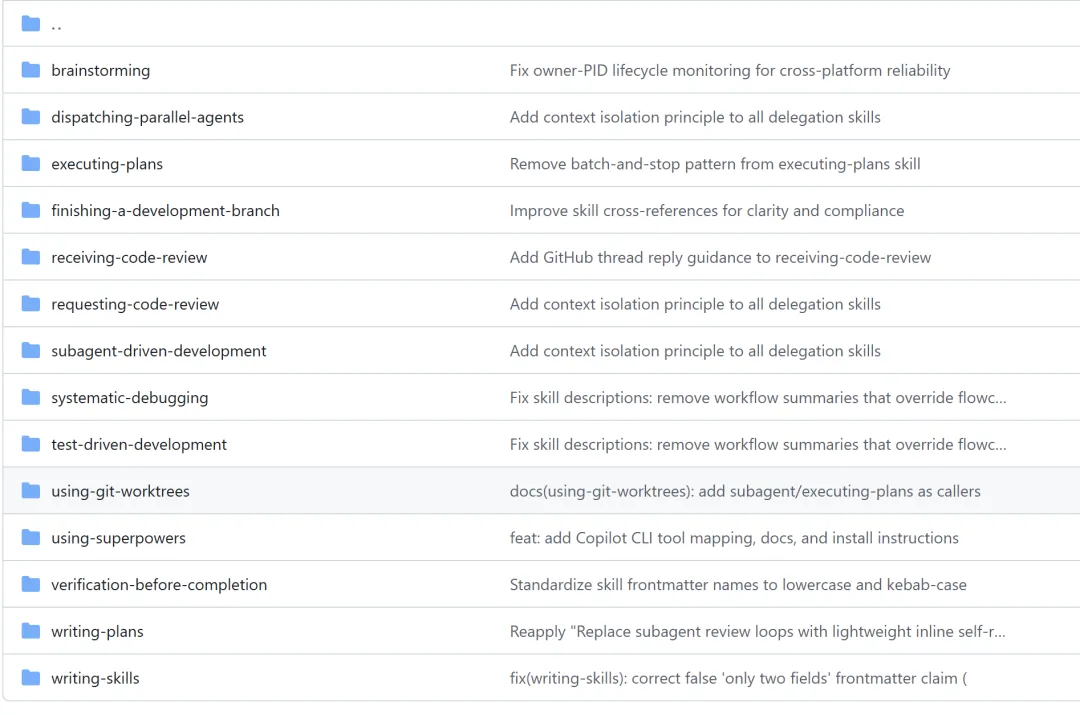Click the systematic-debugging folder icon
Viewport: 1080px width, 715px height.
click(x=31, y=398)
